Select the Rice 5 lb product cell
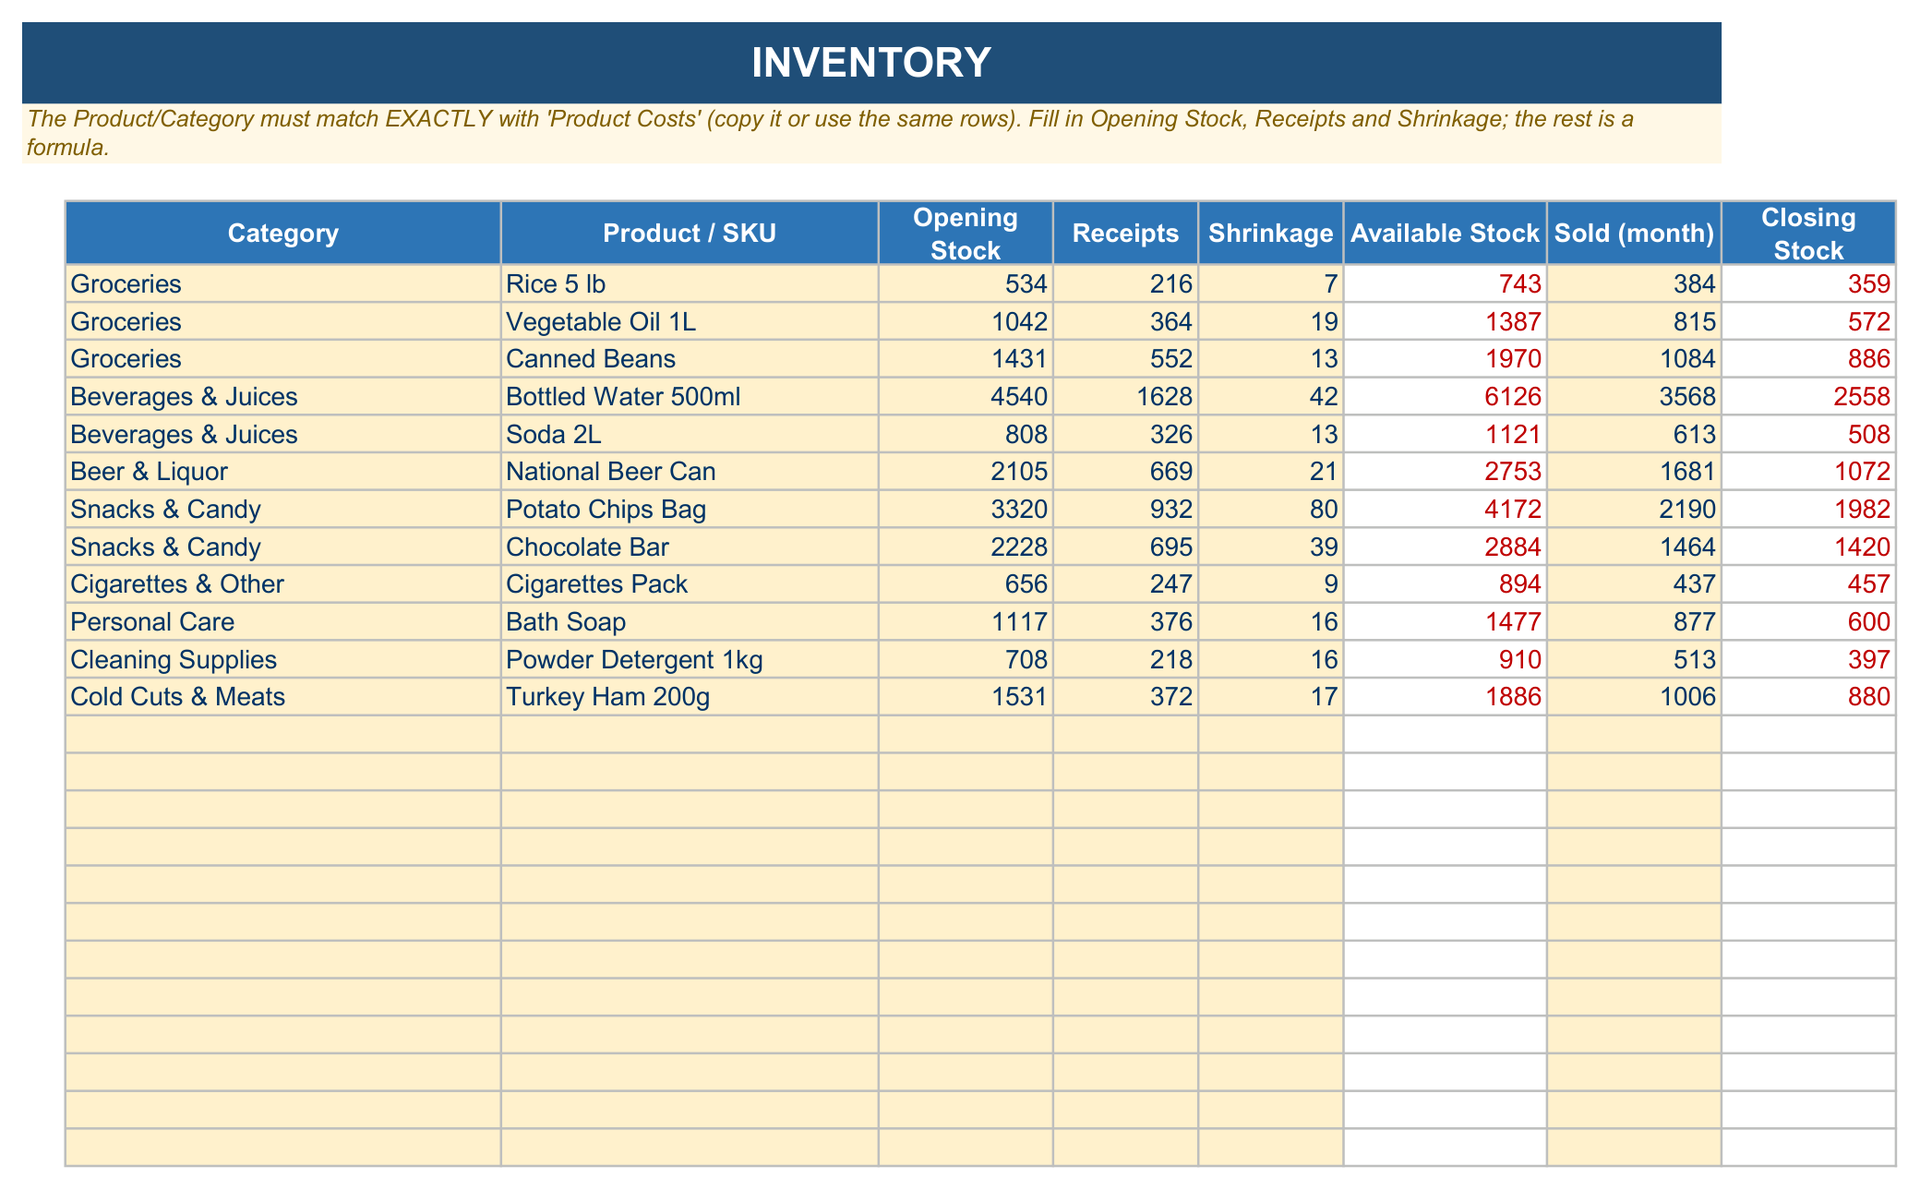 pos(689,284)
